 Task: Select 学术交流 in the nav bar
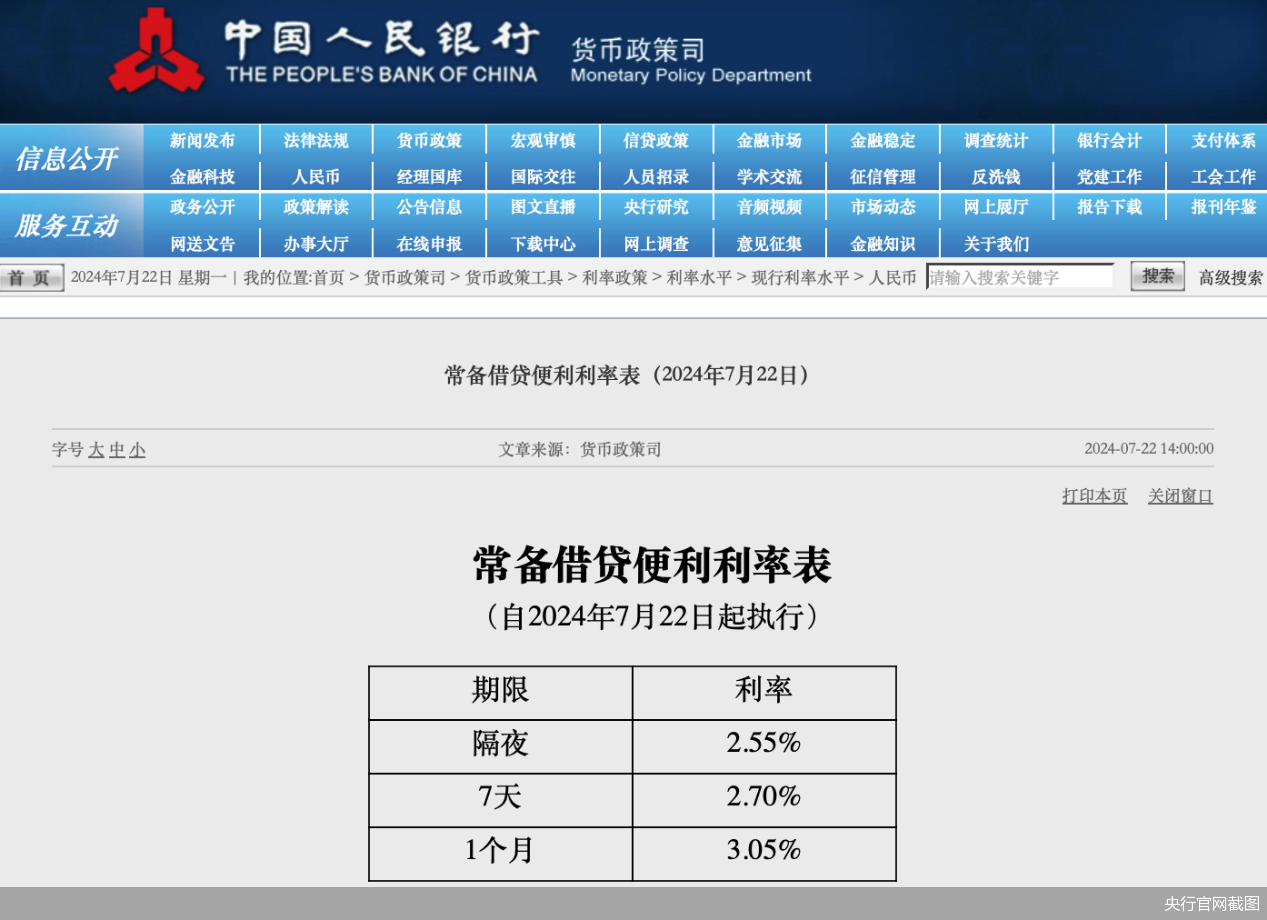tap(769, 177)
